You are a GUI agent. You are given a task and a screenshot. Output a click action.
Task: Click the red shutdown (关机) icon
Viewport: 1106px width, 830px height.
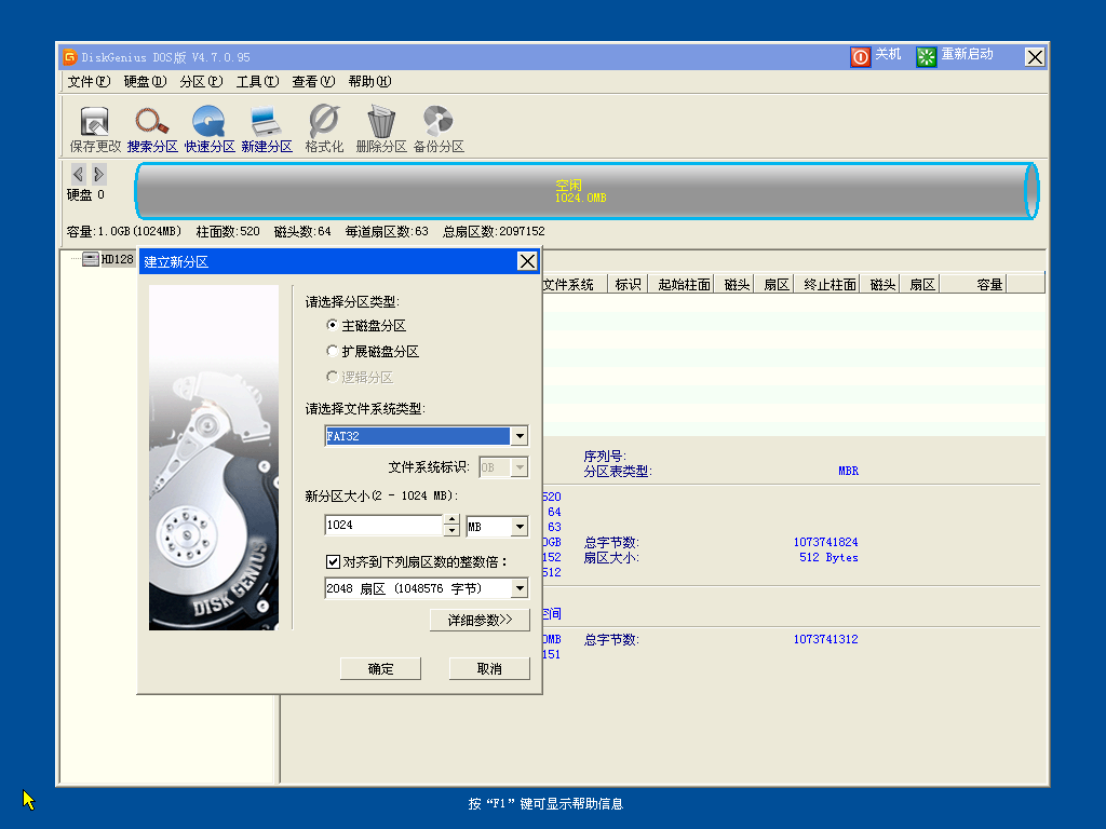pos(860,56)
